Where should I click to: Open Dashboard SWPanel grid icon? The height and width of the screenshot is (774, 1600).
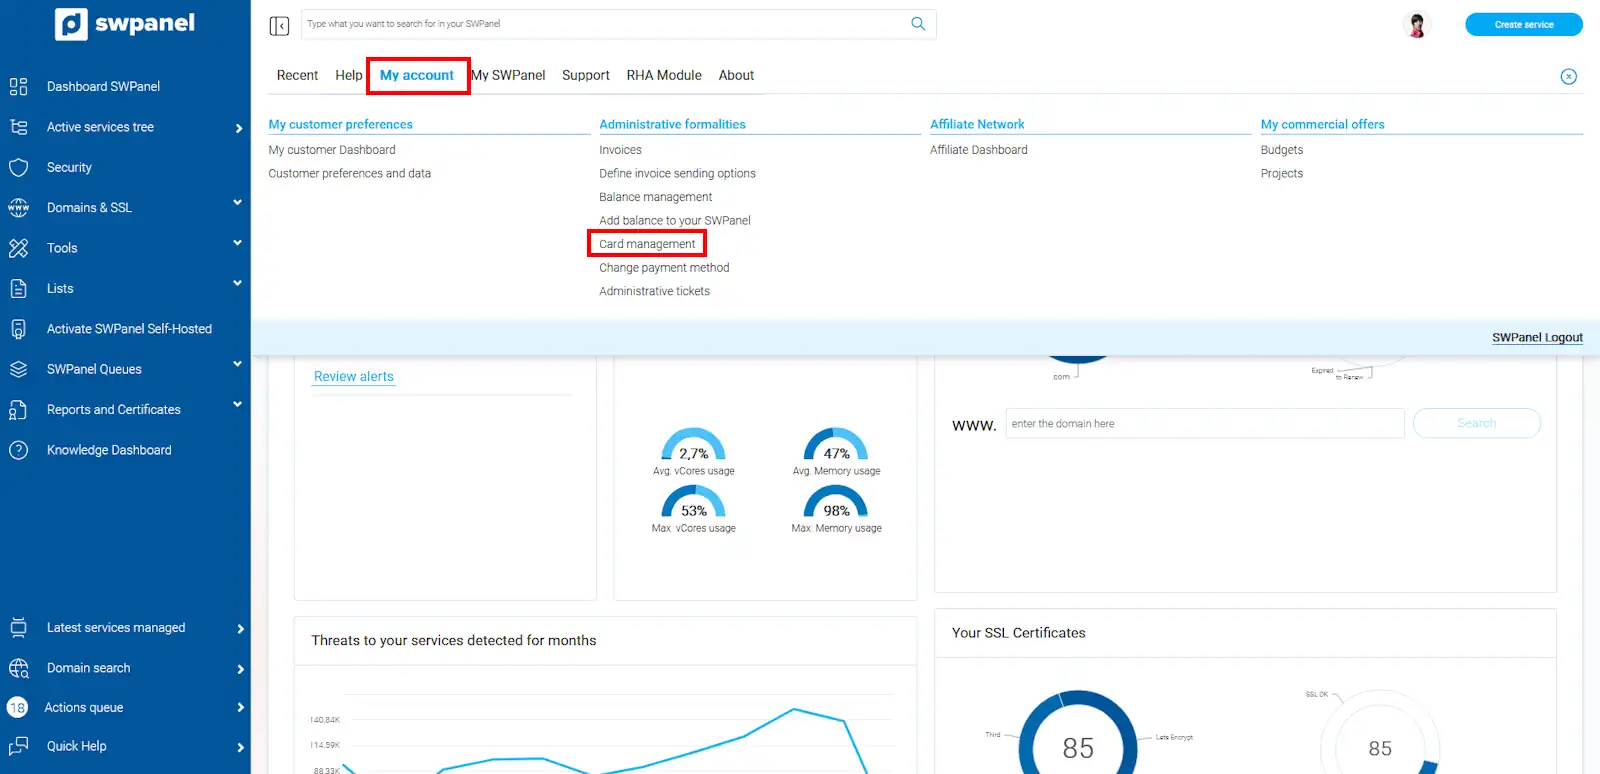point(18,87)
